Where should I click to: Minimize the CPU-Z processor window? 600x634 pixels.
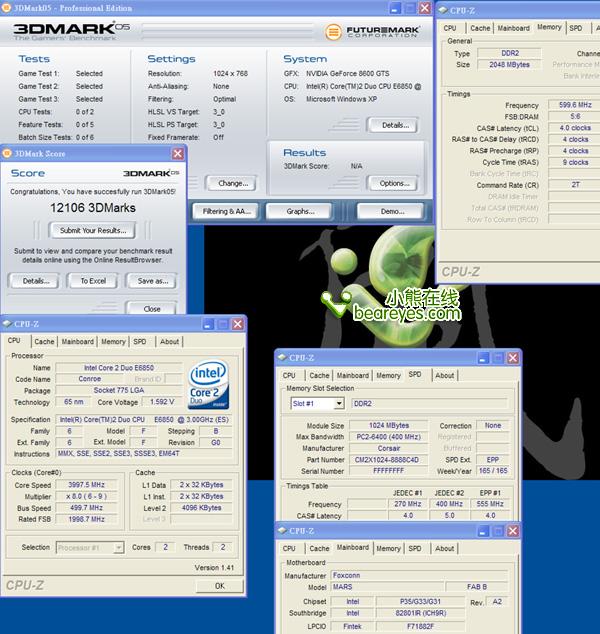point(208,324)
